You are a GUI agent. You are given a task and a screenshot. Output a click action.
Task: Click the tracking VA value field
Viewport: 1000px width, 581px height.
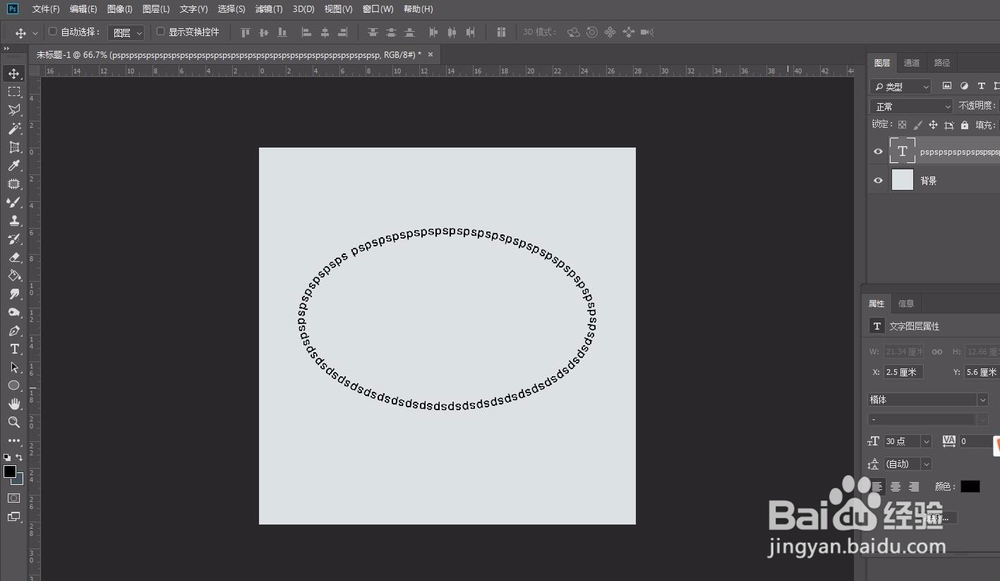click(x=974, y=441)
